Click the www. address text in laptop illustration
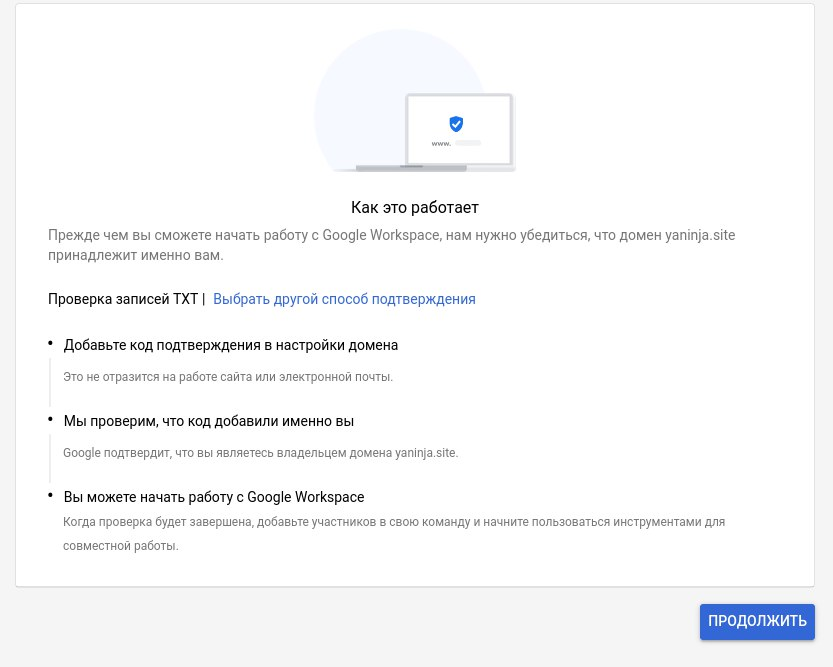Screen dimensions: 833x667 point(441,143)
